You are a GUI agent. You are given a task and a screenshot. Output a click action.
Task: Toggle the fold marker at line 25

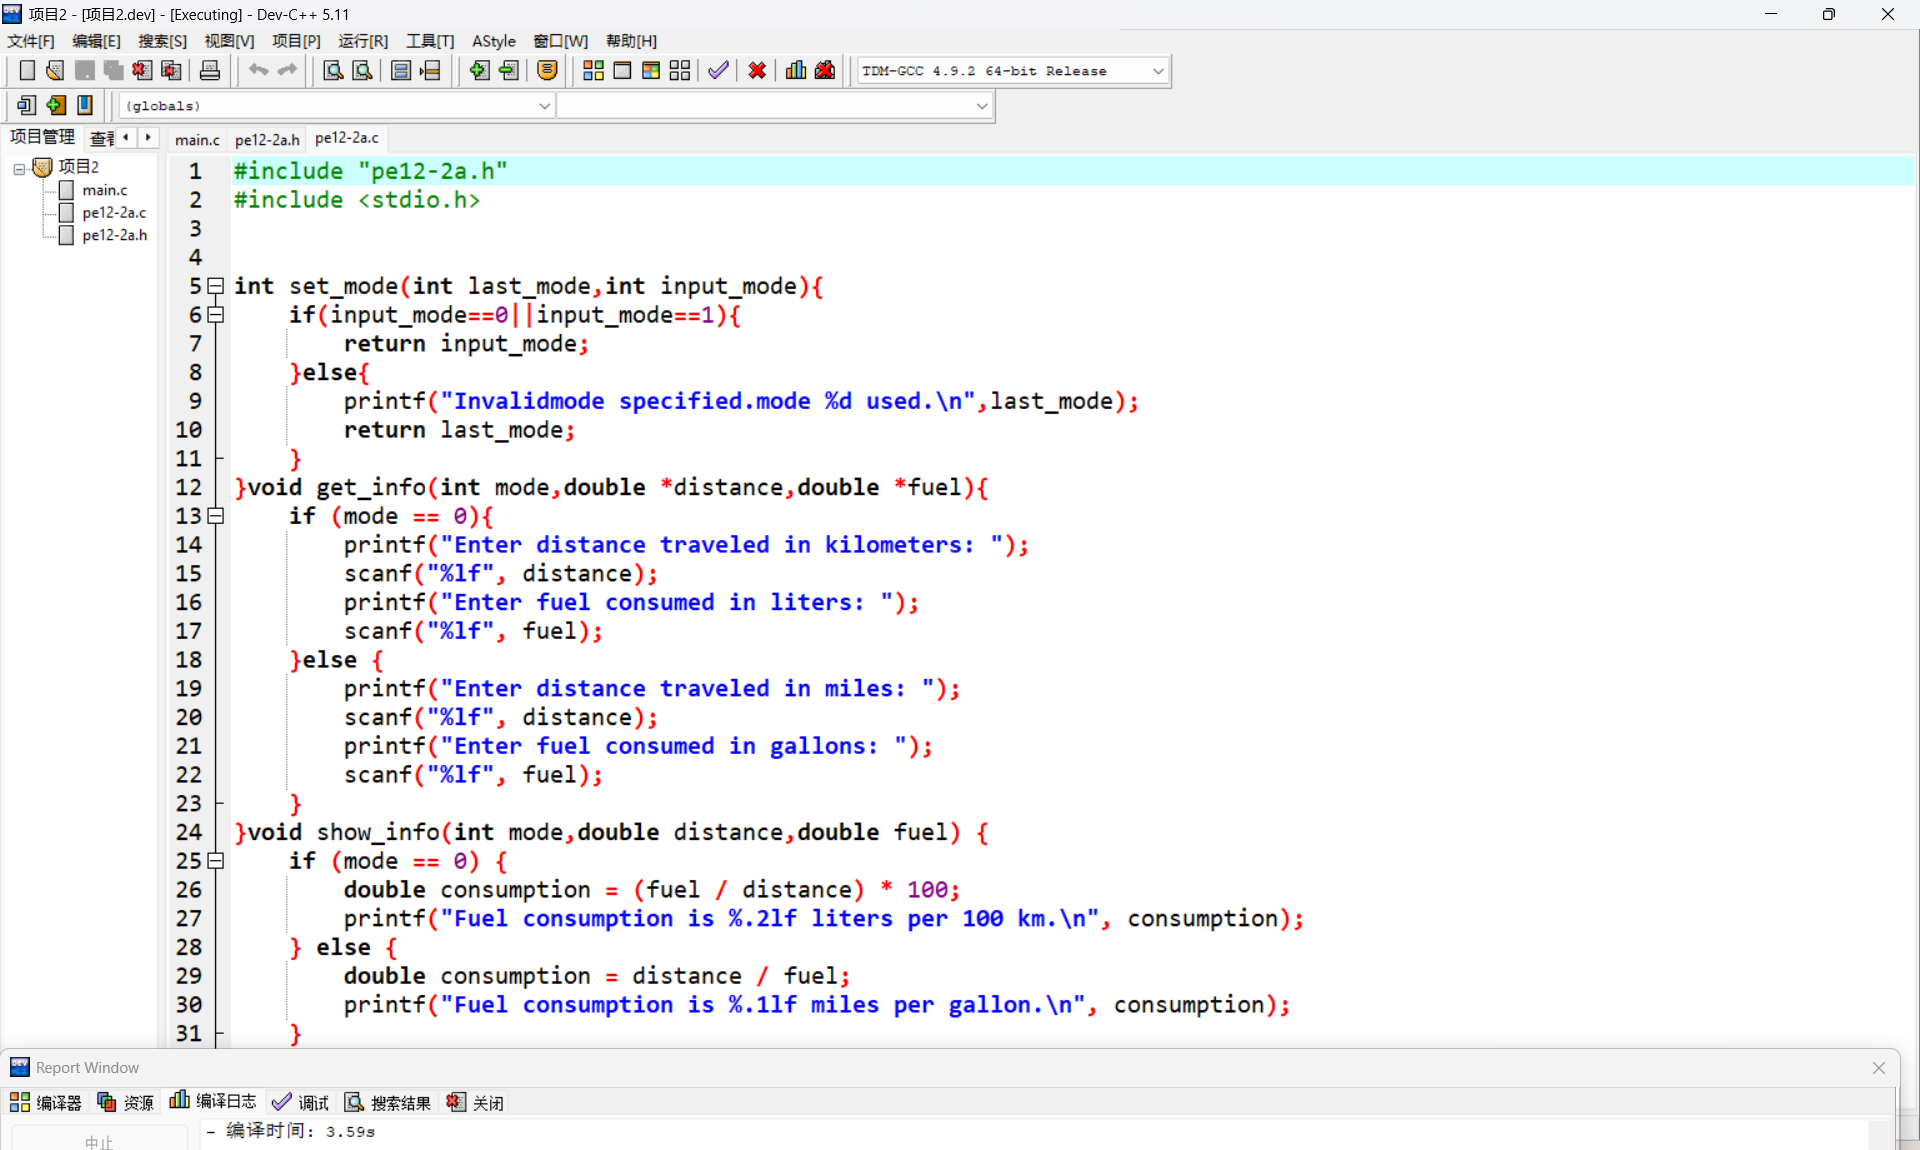[215, 861]
